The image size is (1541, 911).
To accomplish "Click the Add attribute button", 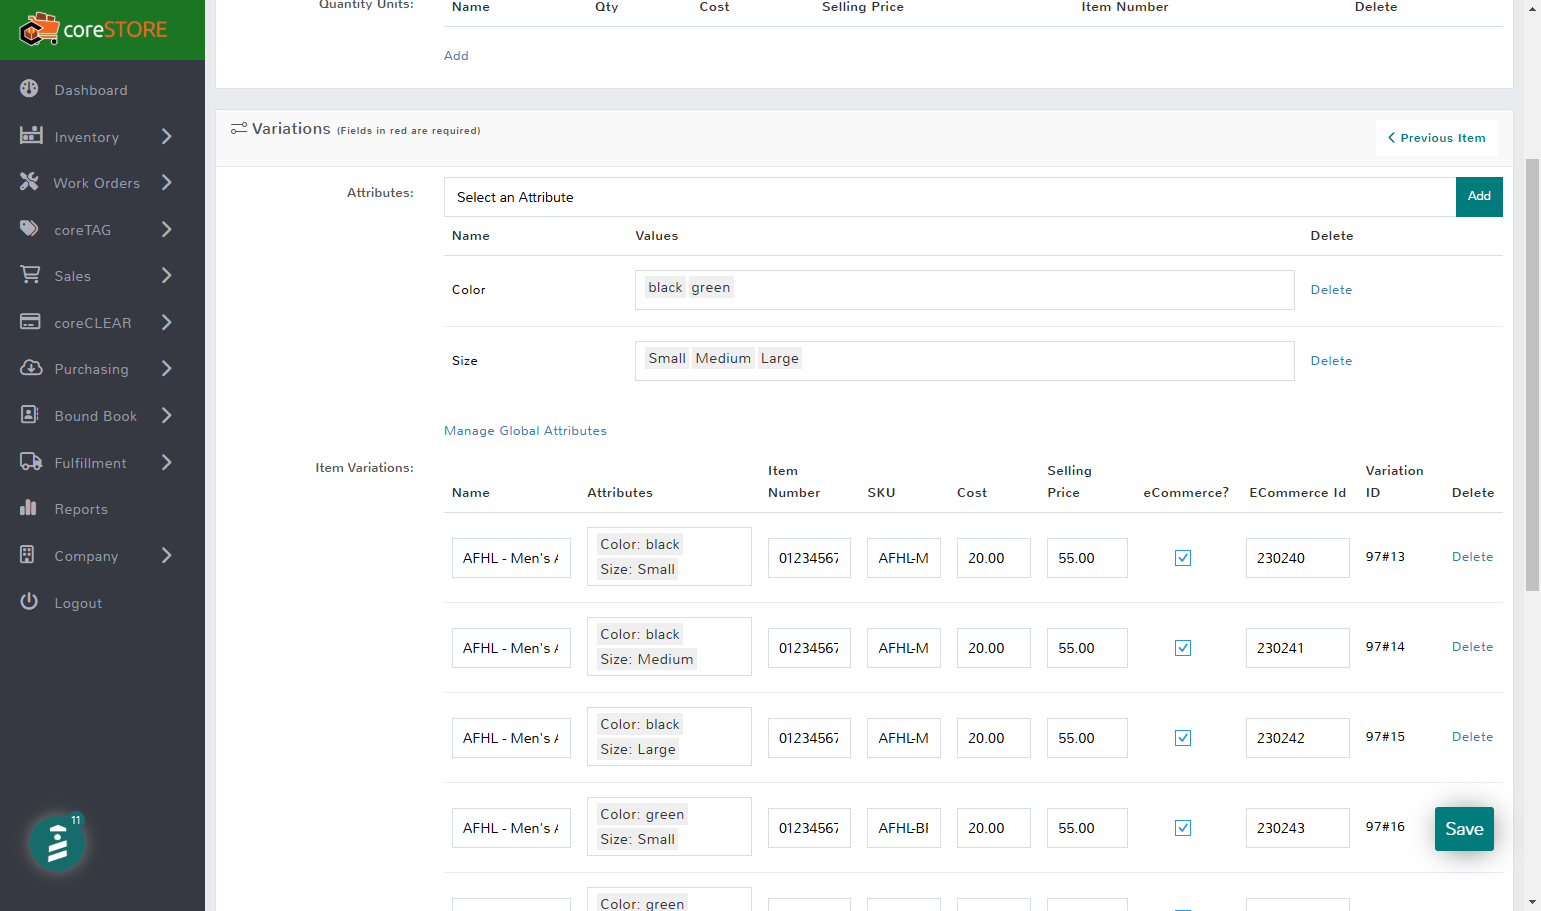I will click(1479, 197).
